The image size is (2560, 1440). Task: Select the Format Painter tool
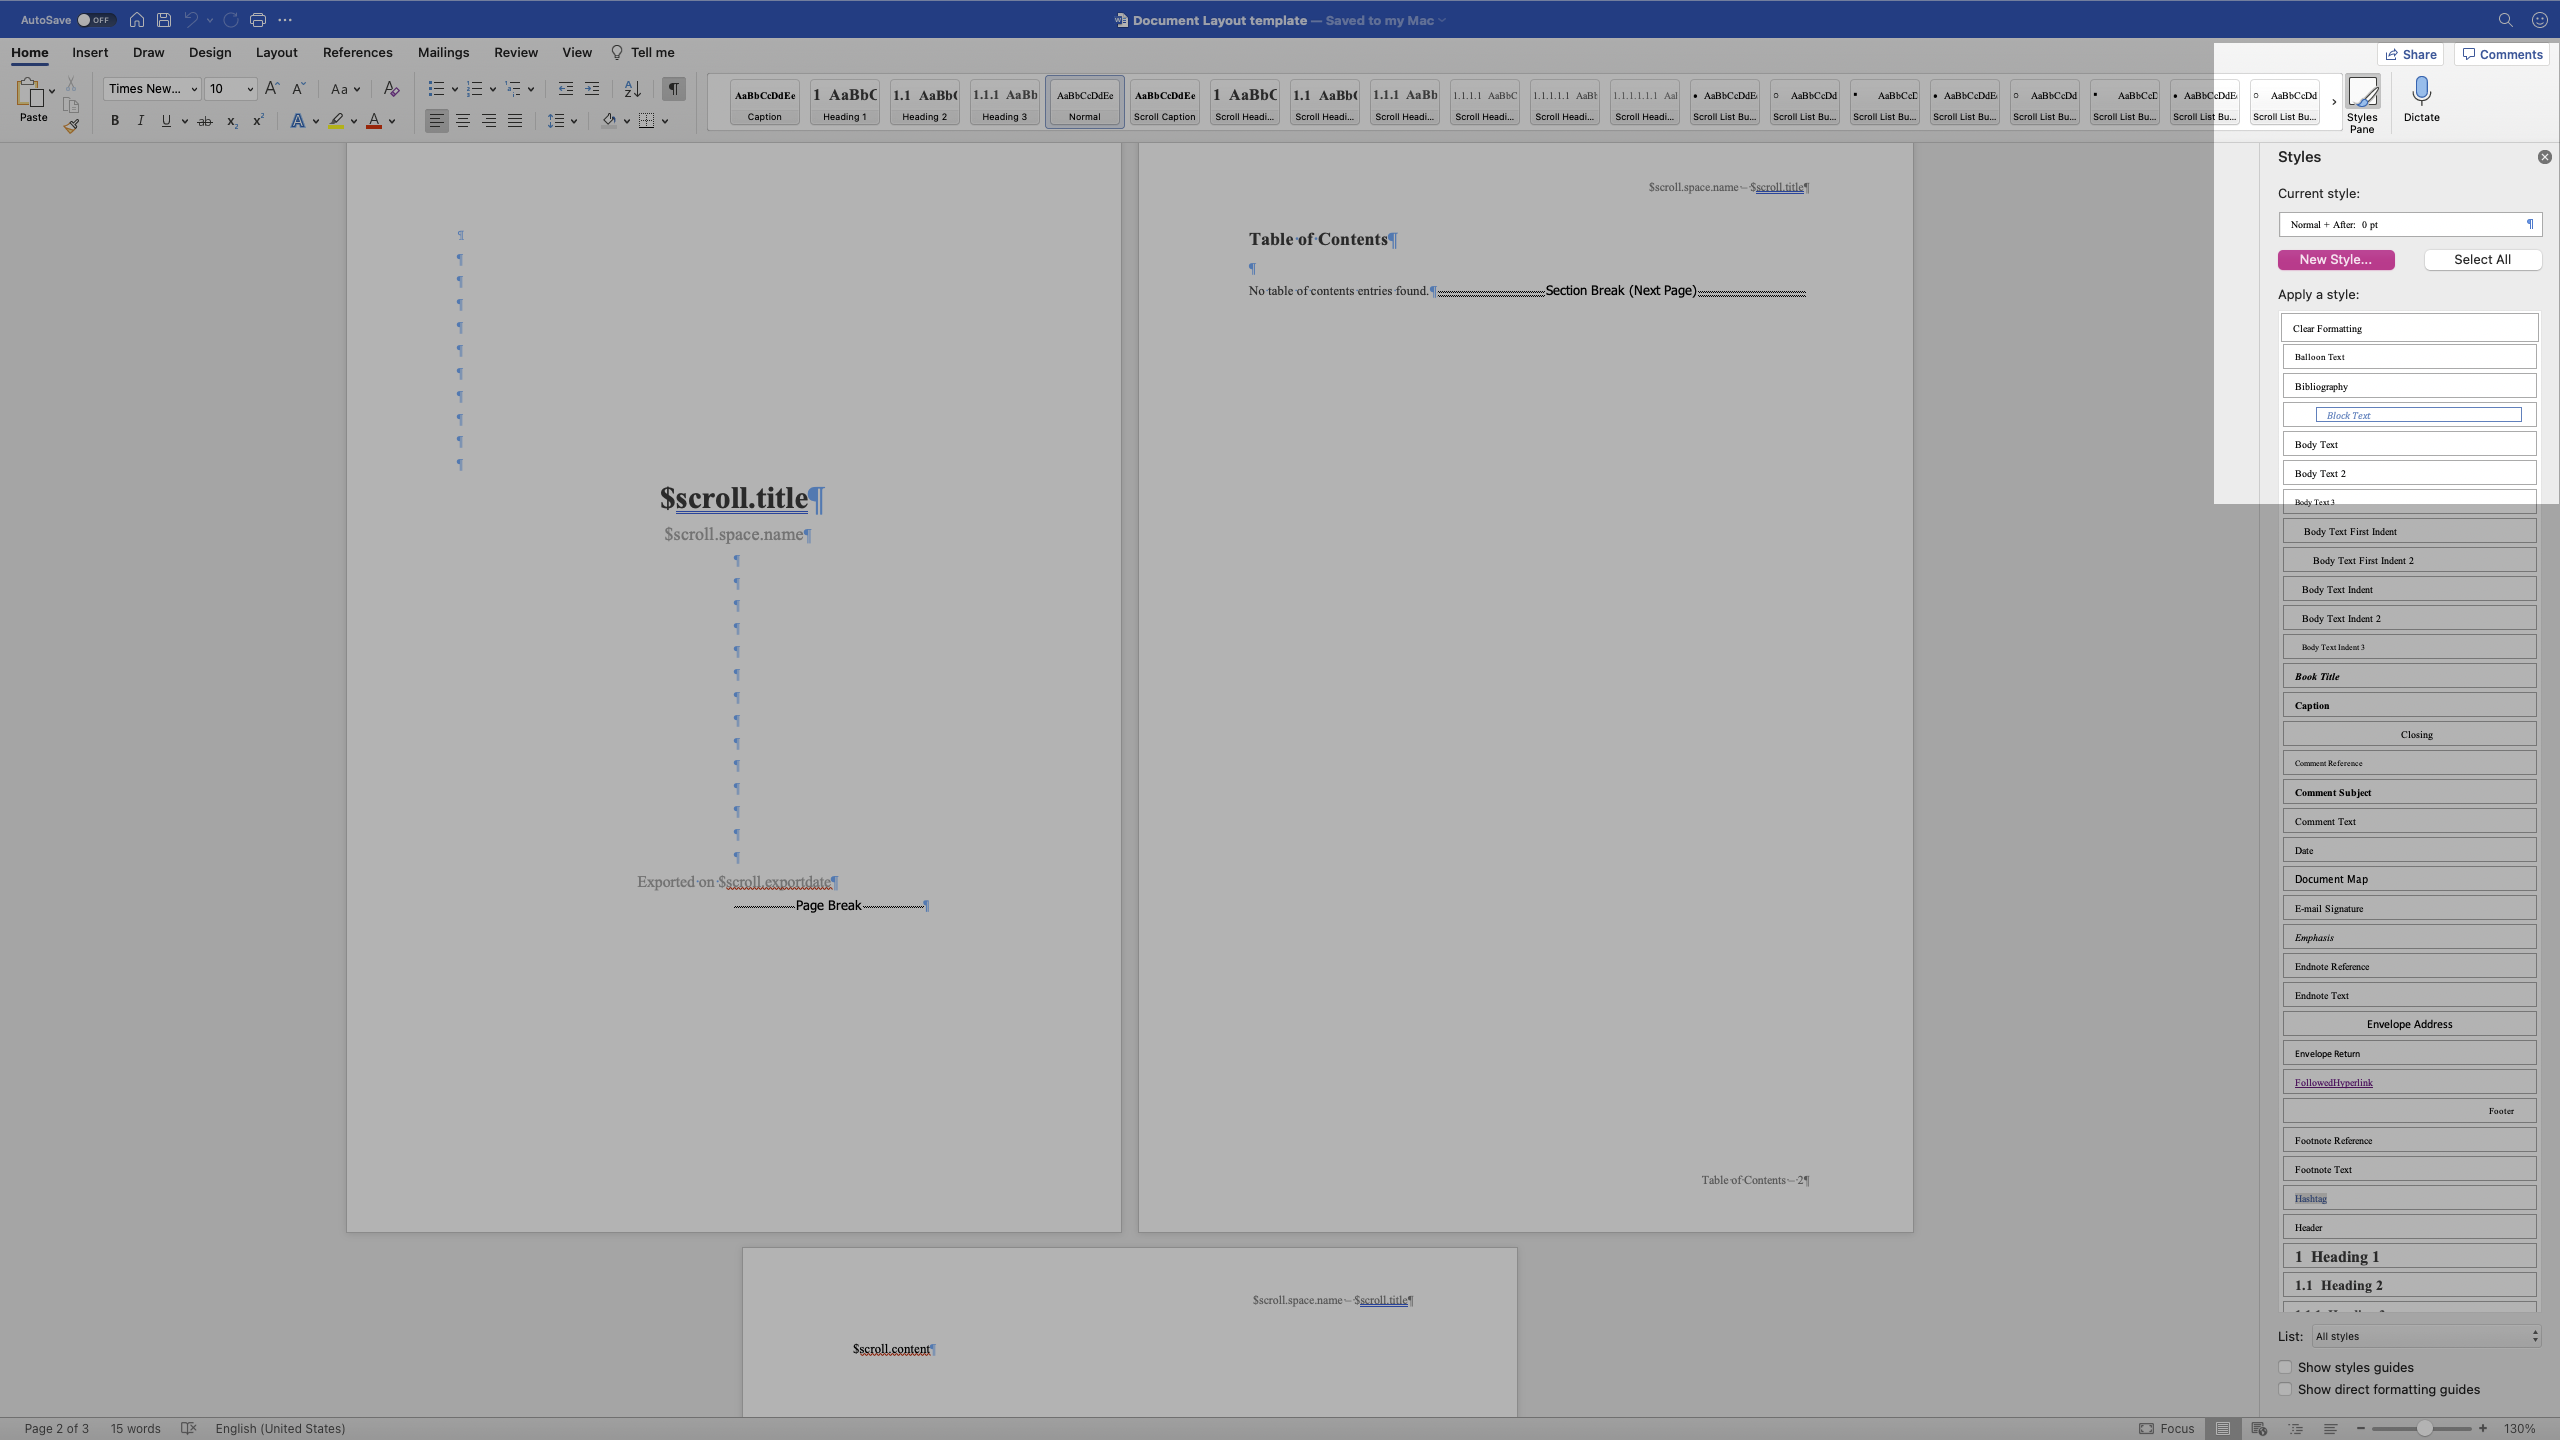[71, 126]
